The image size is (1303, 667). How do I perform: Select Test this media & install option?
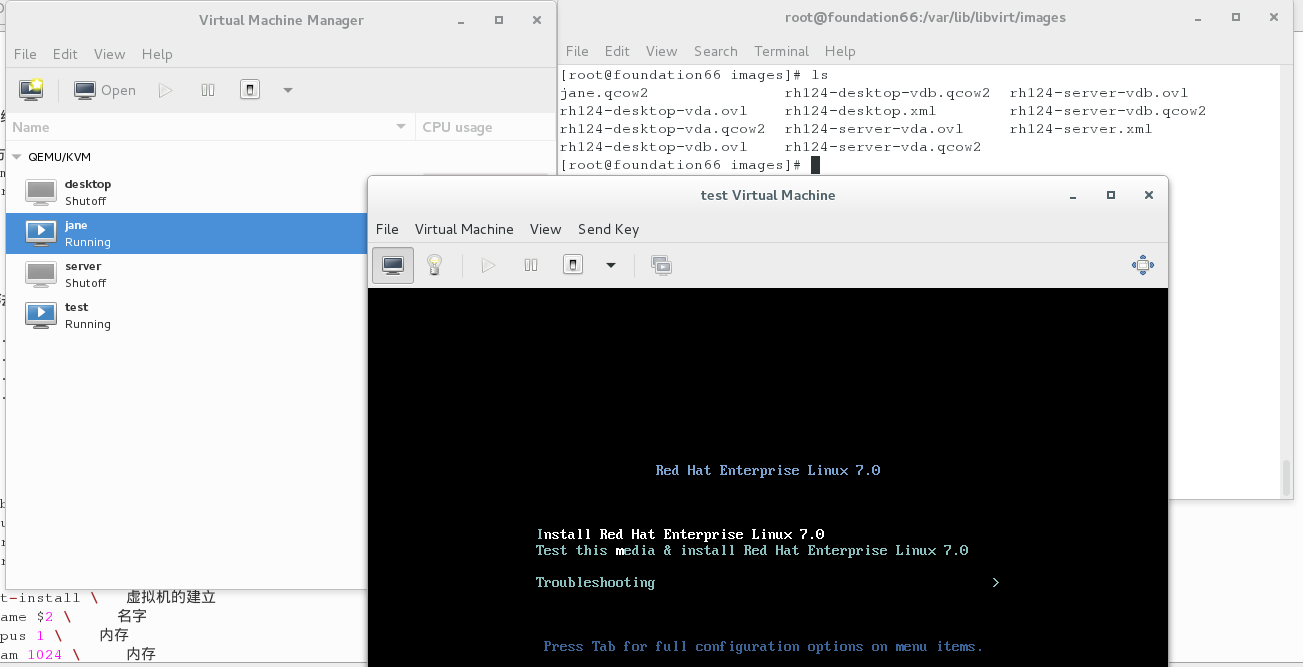752,550
